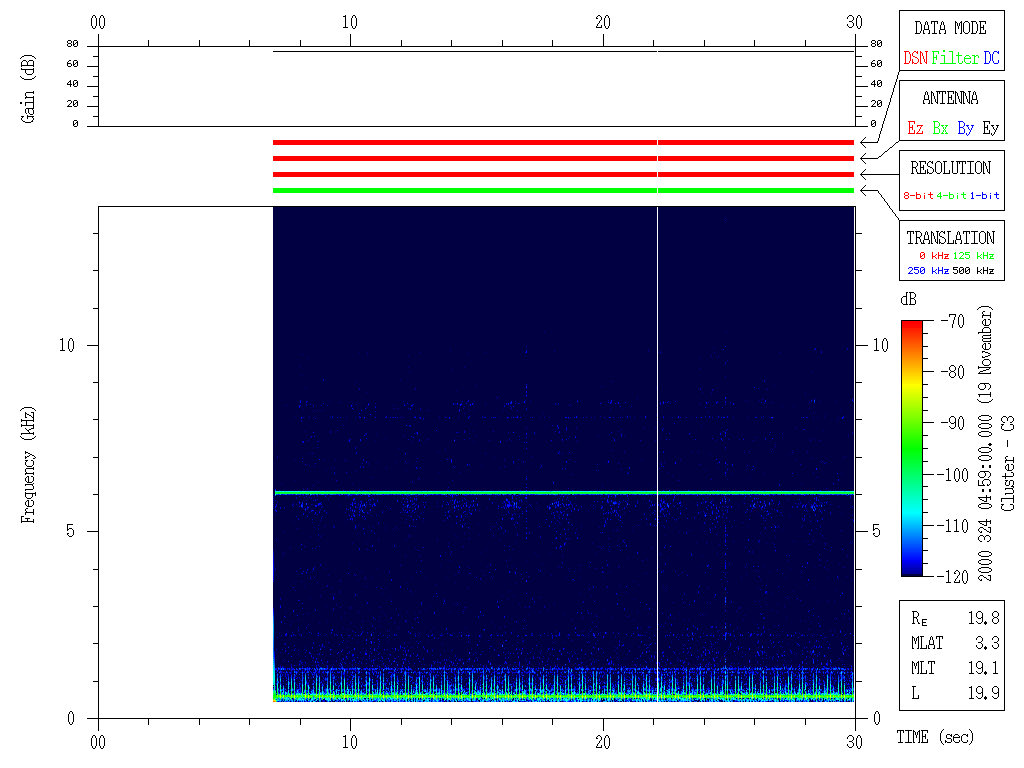The height and width of the screenshot is (768, 1024).
Task: Choose the blue By antenna label
Action: click(x=965, y=128)
